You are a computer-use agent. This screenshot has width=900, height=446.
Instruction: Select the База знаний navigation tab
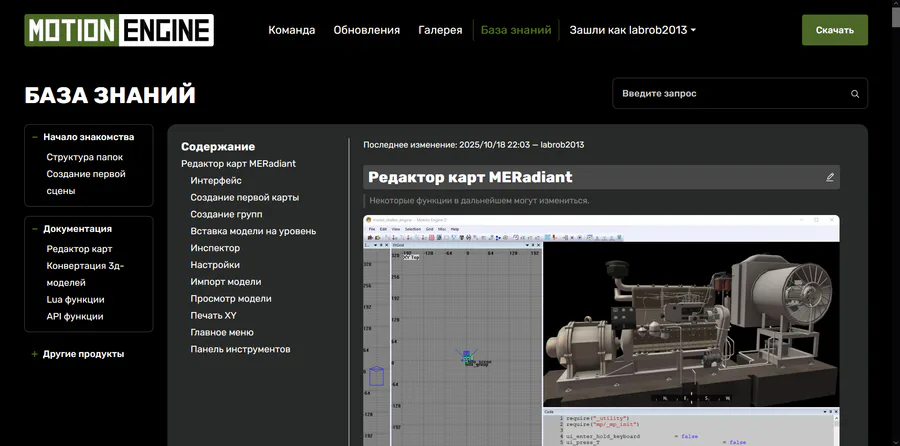pyautogui.click(x=516, y=30)
